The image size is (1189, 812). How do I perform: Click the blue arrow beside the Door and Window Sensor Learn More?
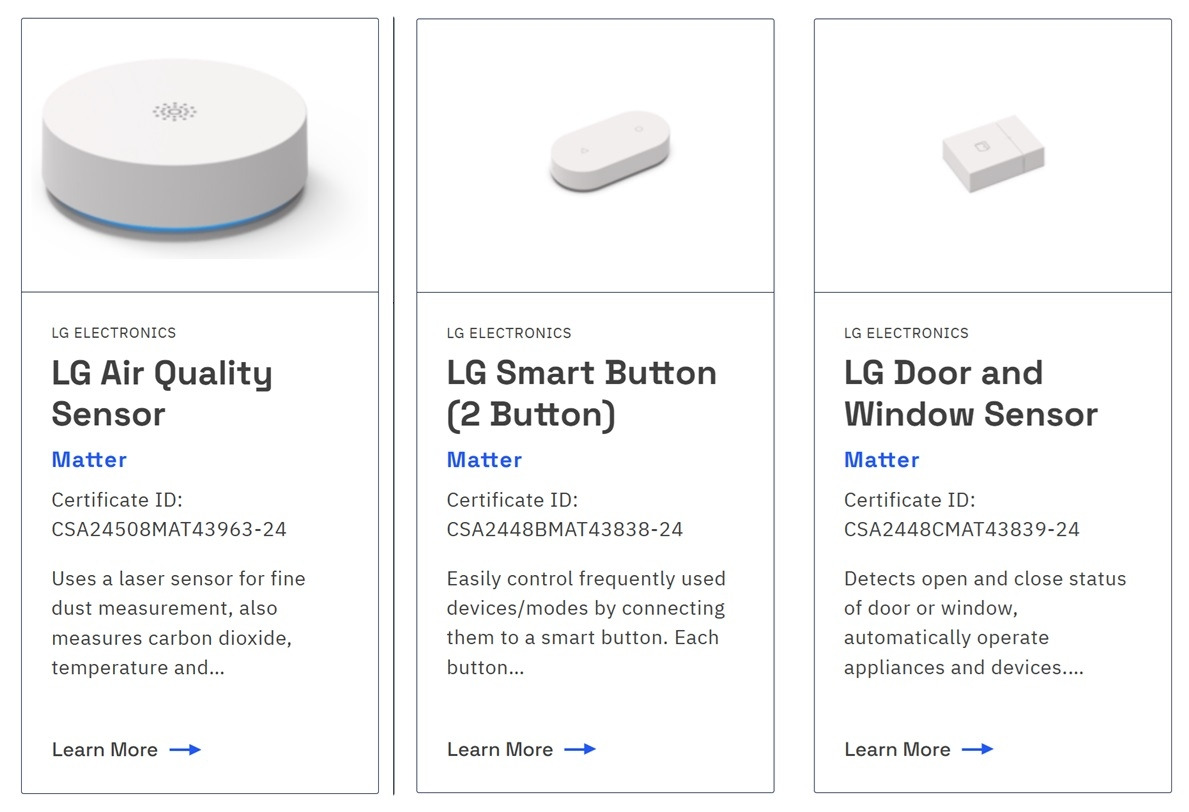977,749
